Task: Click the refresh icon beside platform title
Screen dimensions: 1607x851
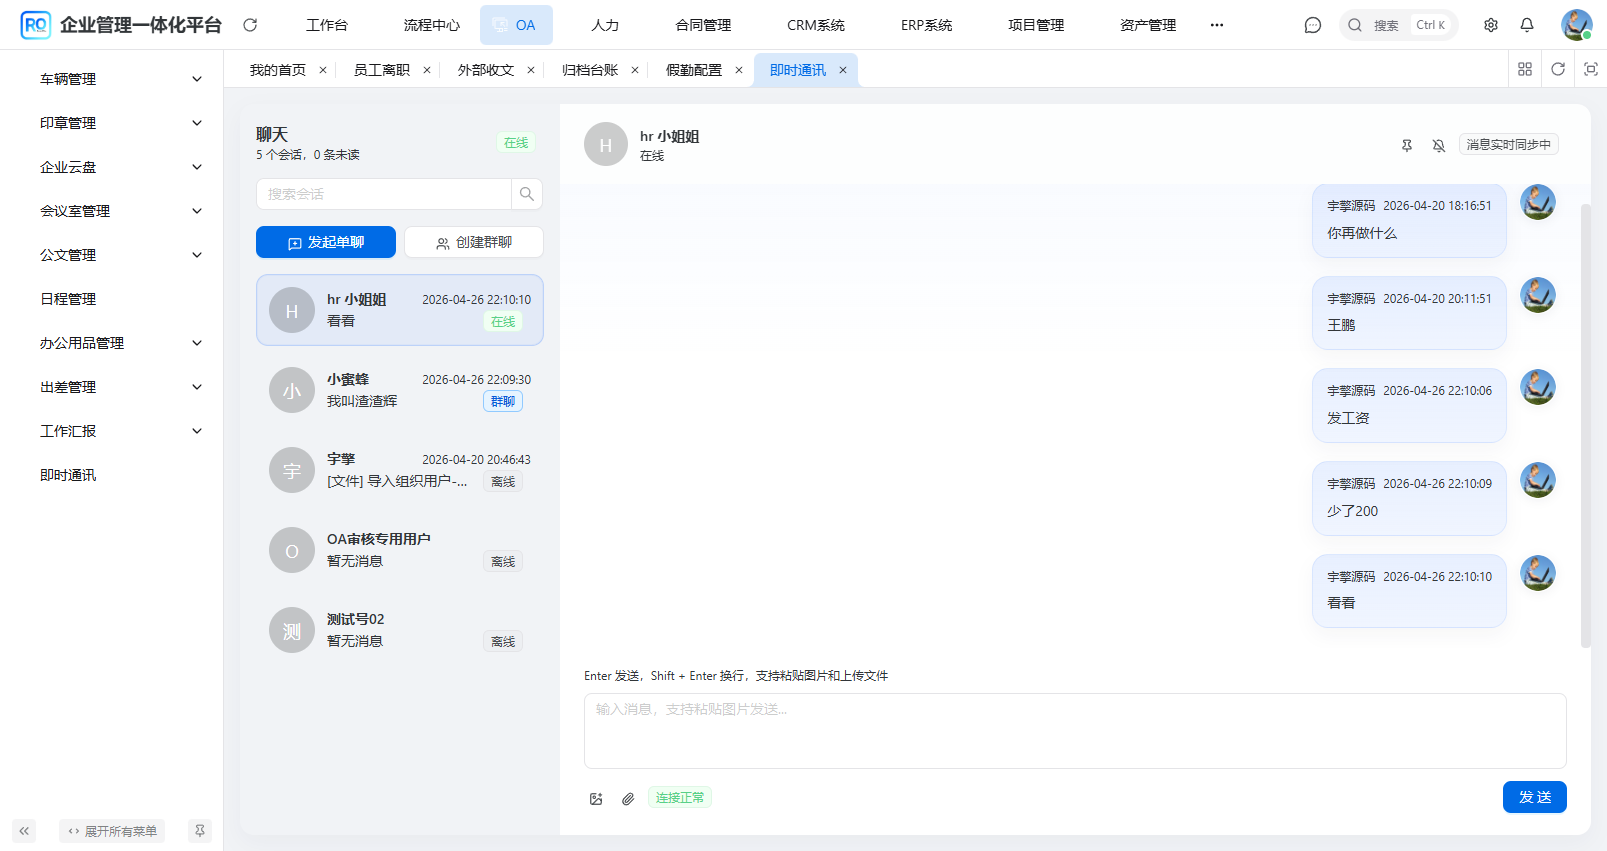Action: point(250,25)
